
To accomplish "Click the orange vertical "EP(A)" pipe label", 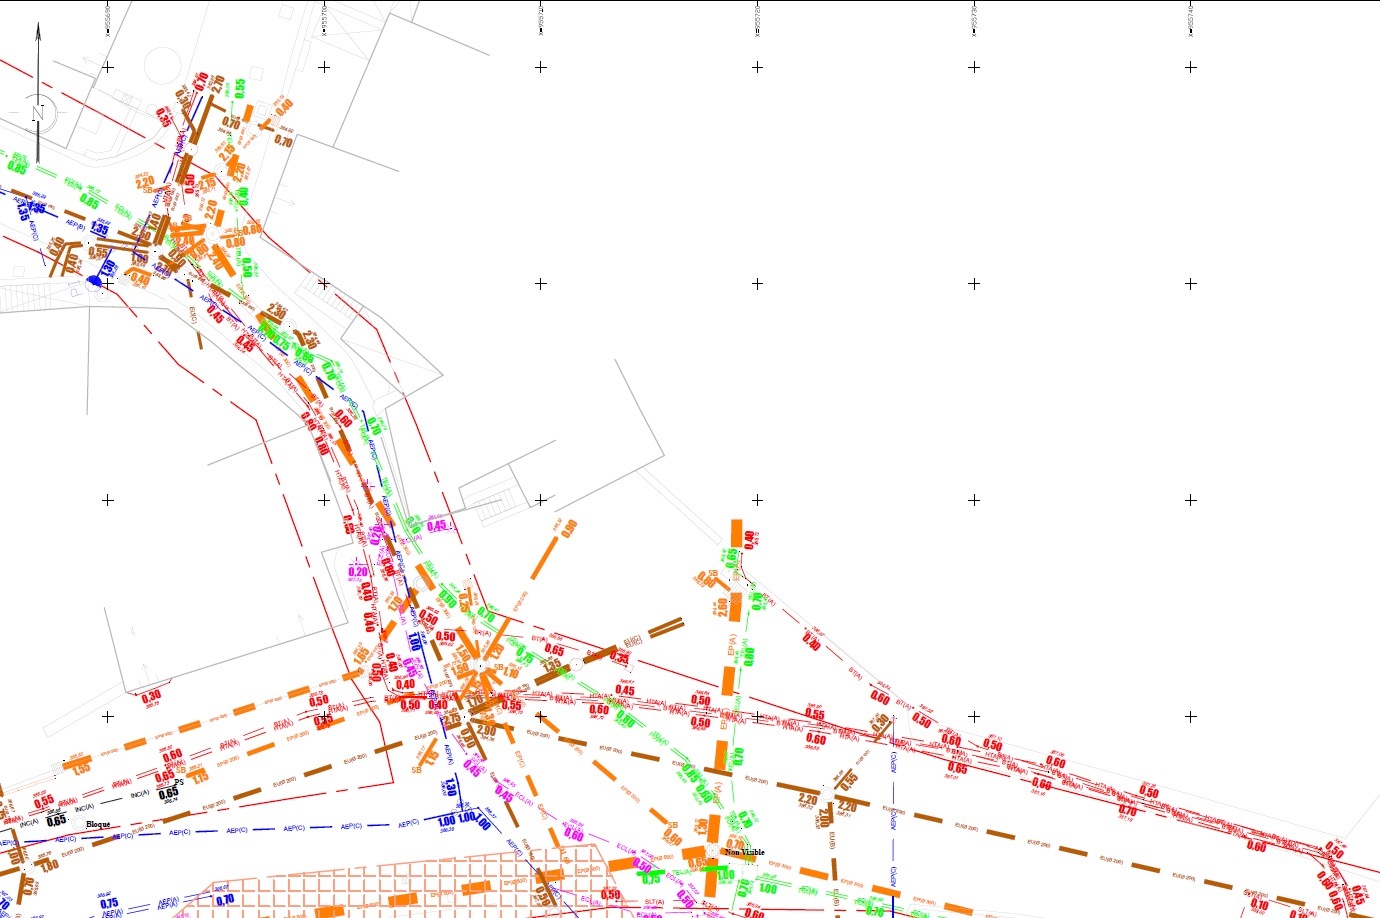I will coord(732,645).
